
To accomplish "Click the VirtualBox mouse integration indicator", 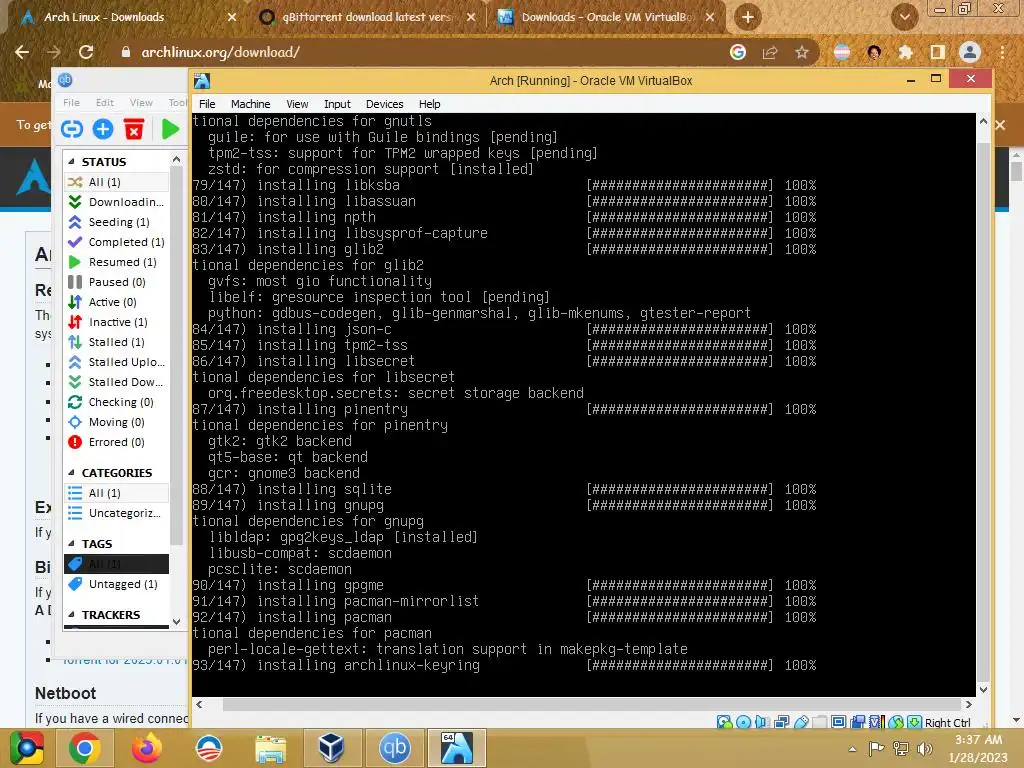I will click(x=895, y=722).
